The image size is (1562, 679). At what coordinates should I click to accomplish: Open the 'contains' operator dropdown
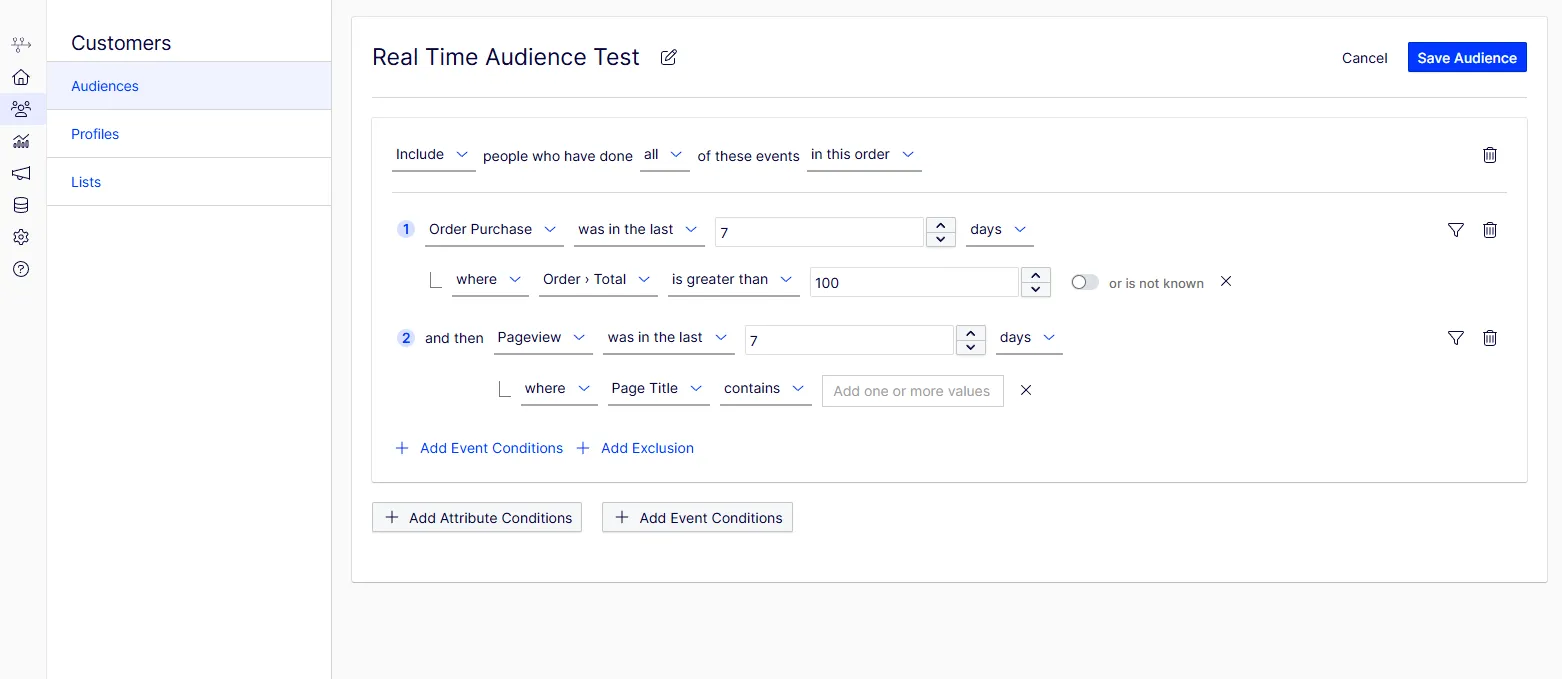tap(766, 389)
